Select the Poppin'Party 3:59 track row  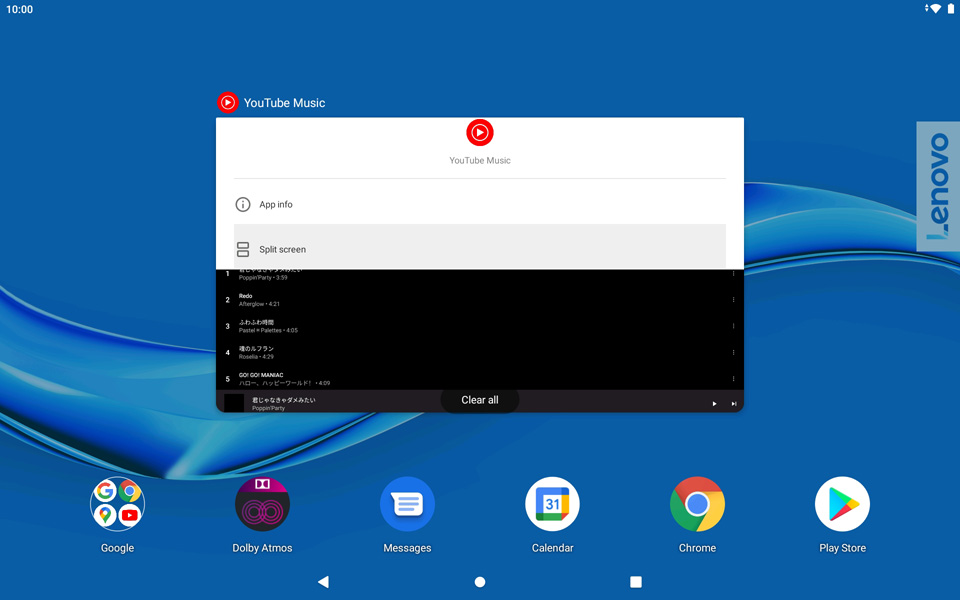479,277
